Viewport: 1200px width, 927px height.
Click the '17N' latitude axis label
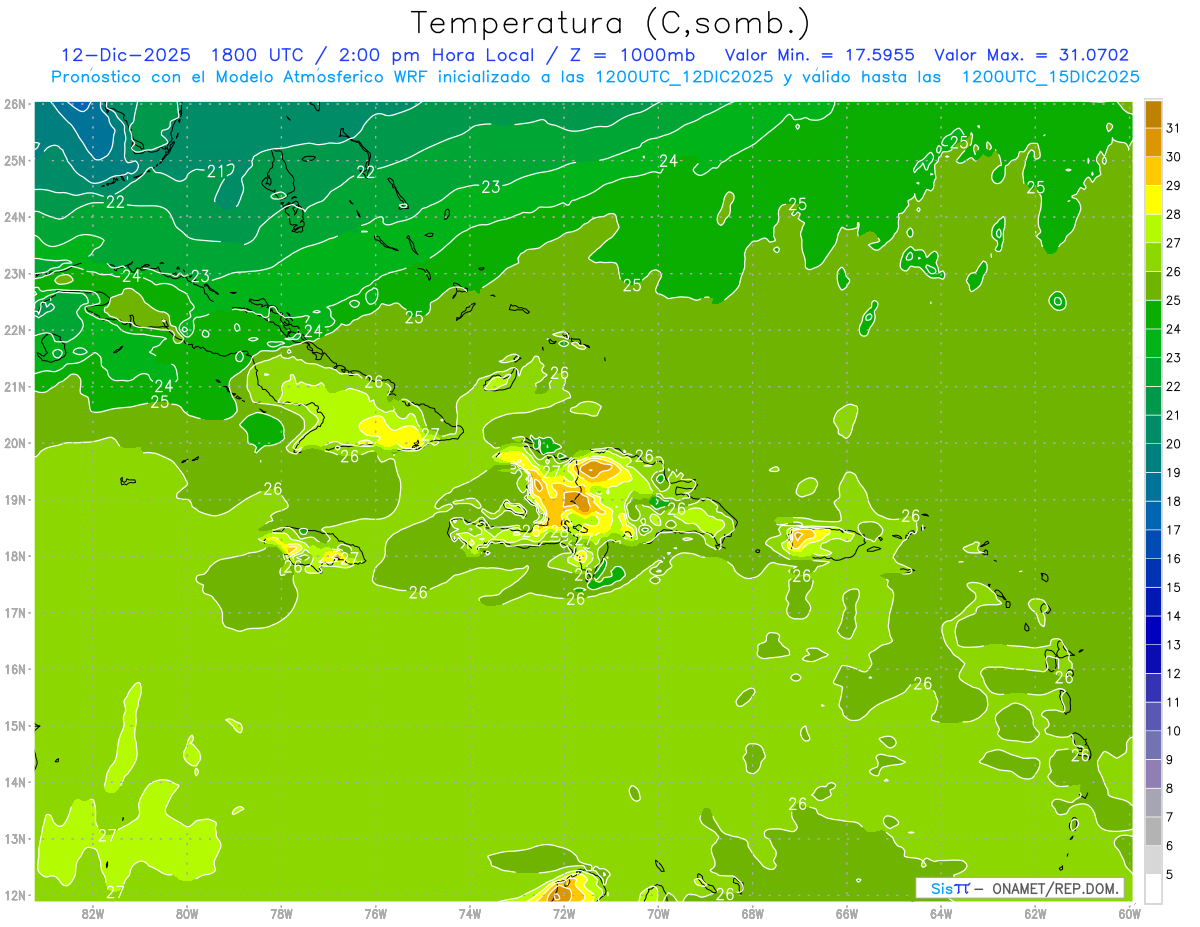14,612
